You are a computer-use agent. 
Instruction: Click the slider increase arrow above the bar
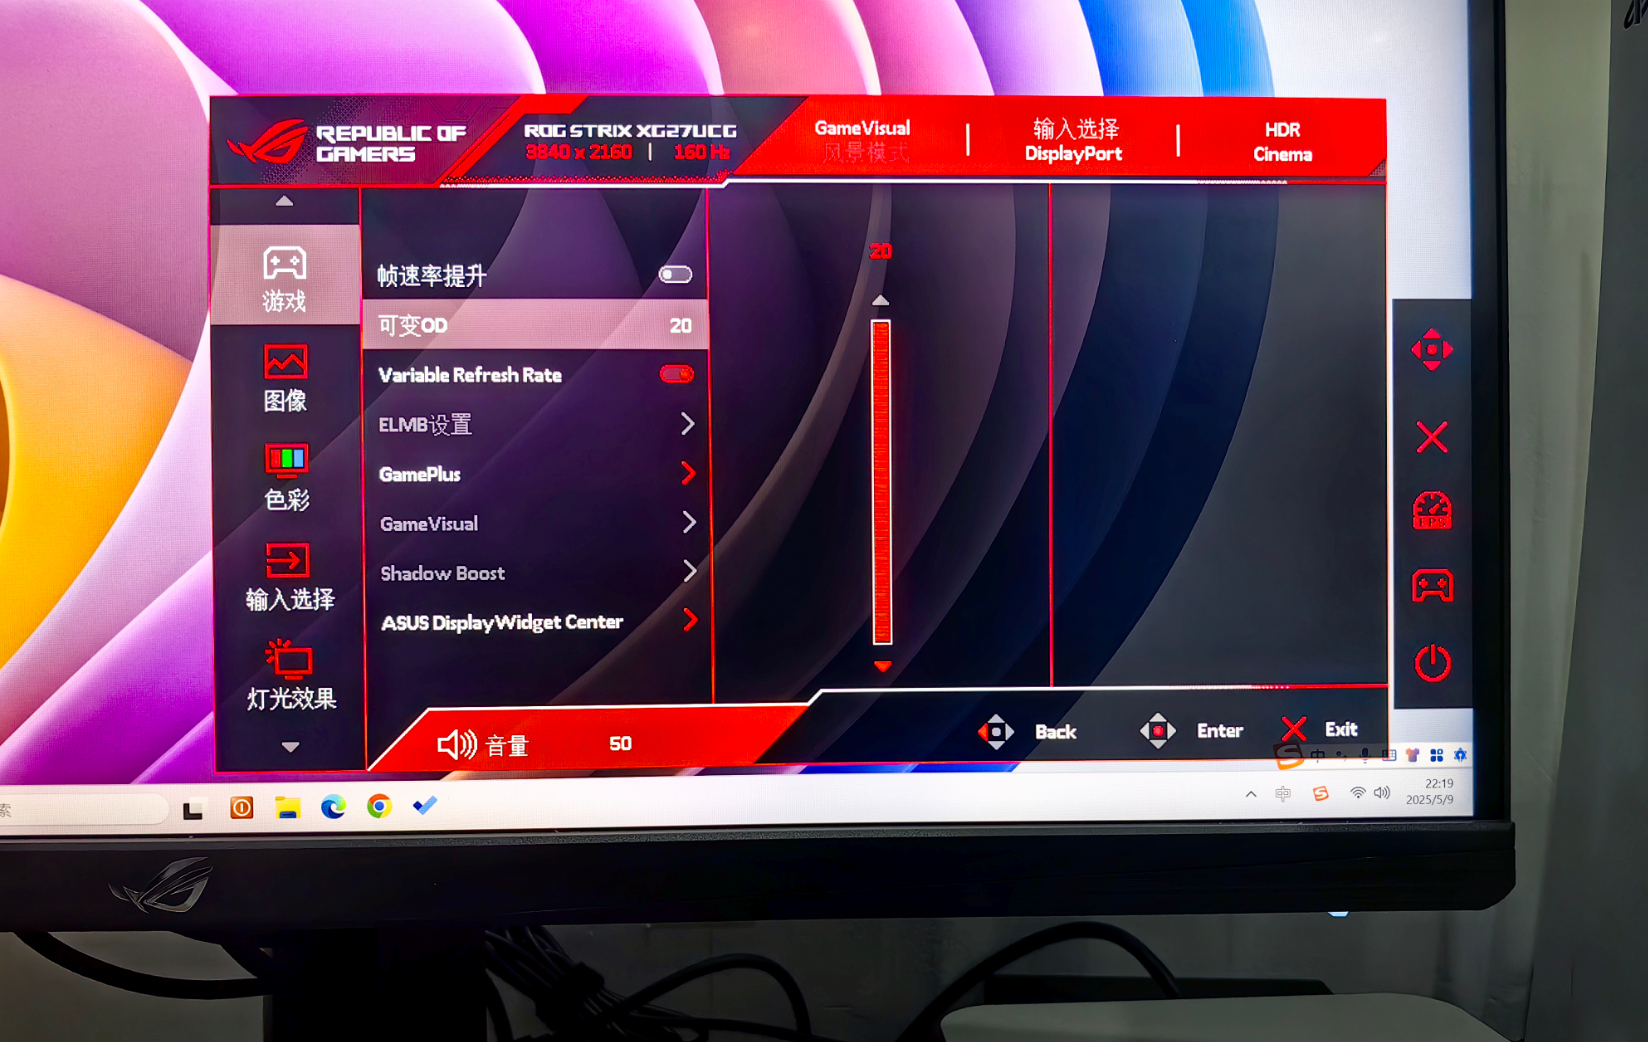(880, 300)
